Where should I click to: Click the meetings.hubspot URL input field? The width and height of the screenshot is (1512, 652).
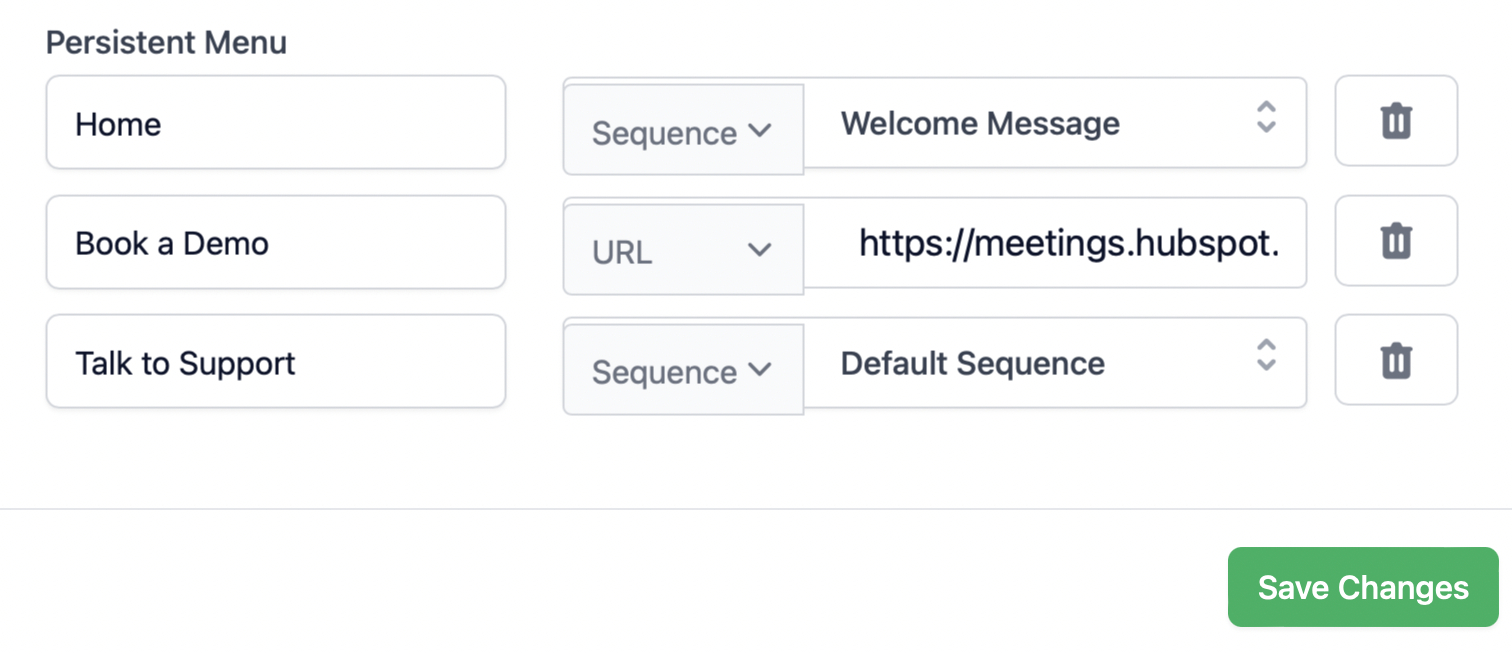coord(1060,243)
